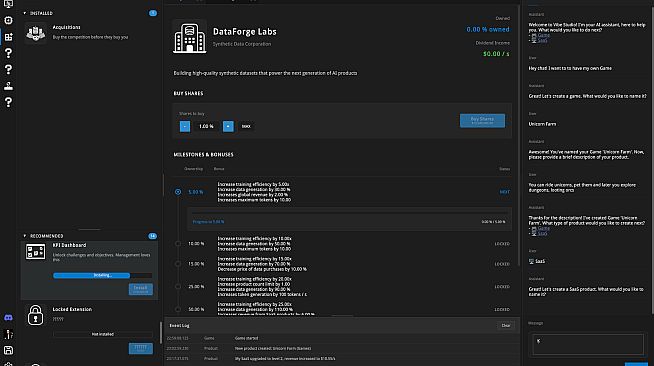Decrease shares to buy with minus button
Viewport: 654px width, 366px height.
tap(185, 126)
